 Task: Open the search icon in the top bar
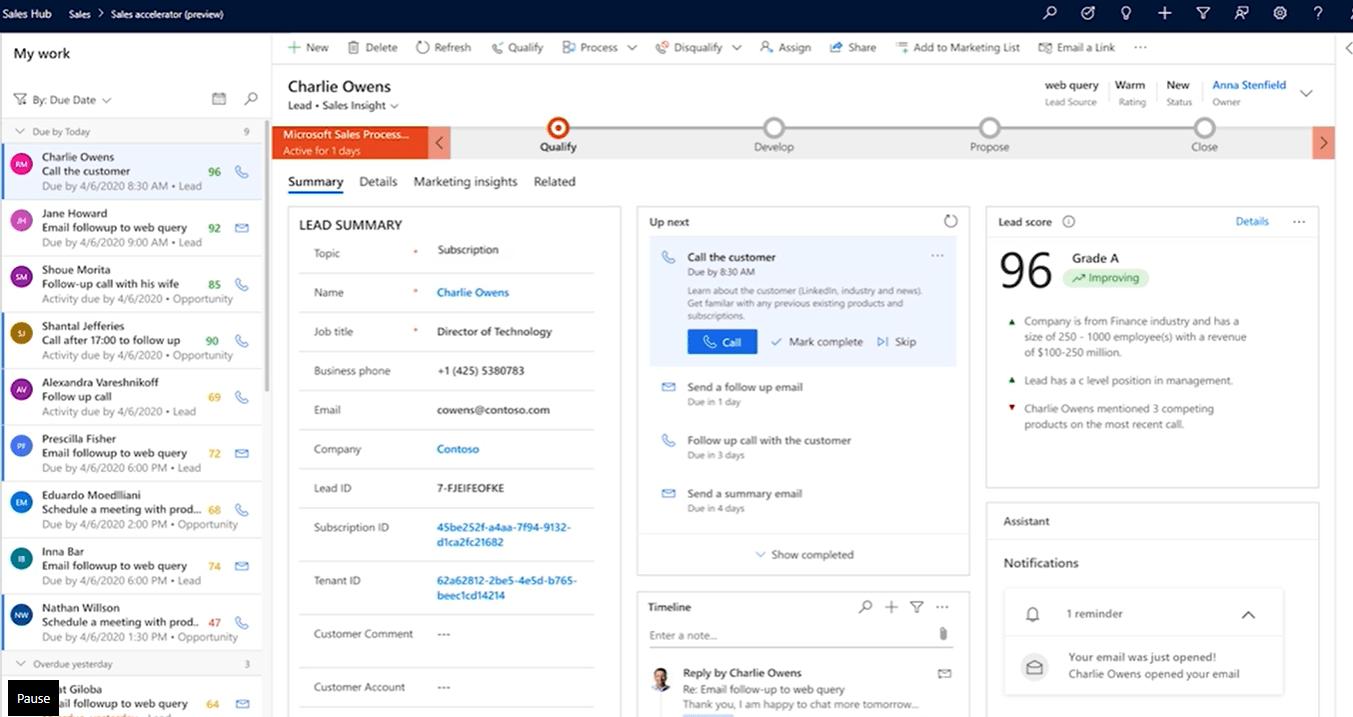click(1050, 14)
